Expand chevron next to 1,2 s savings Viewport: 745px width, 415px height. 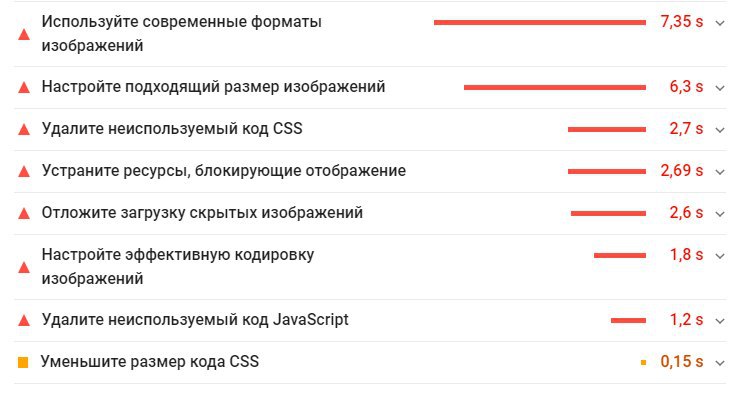coord(720,321)
